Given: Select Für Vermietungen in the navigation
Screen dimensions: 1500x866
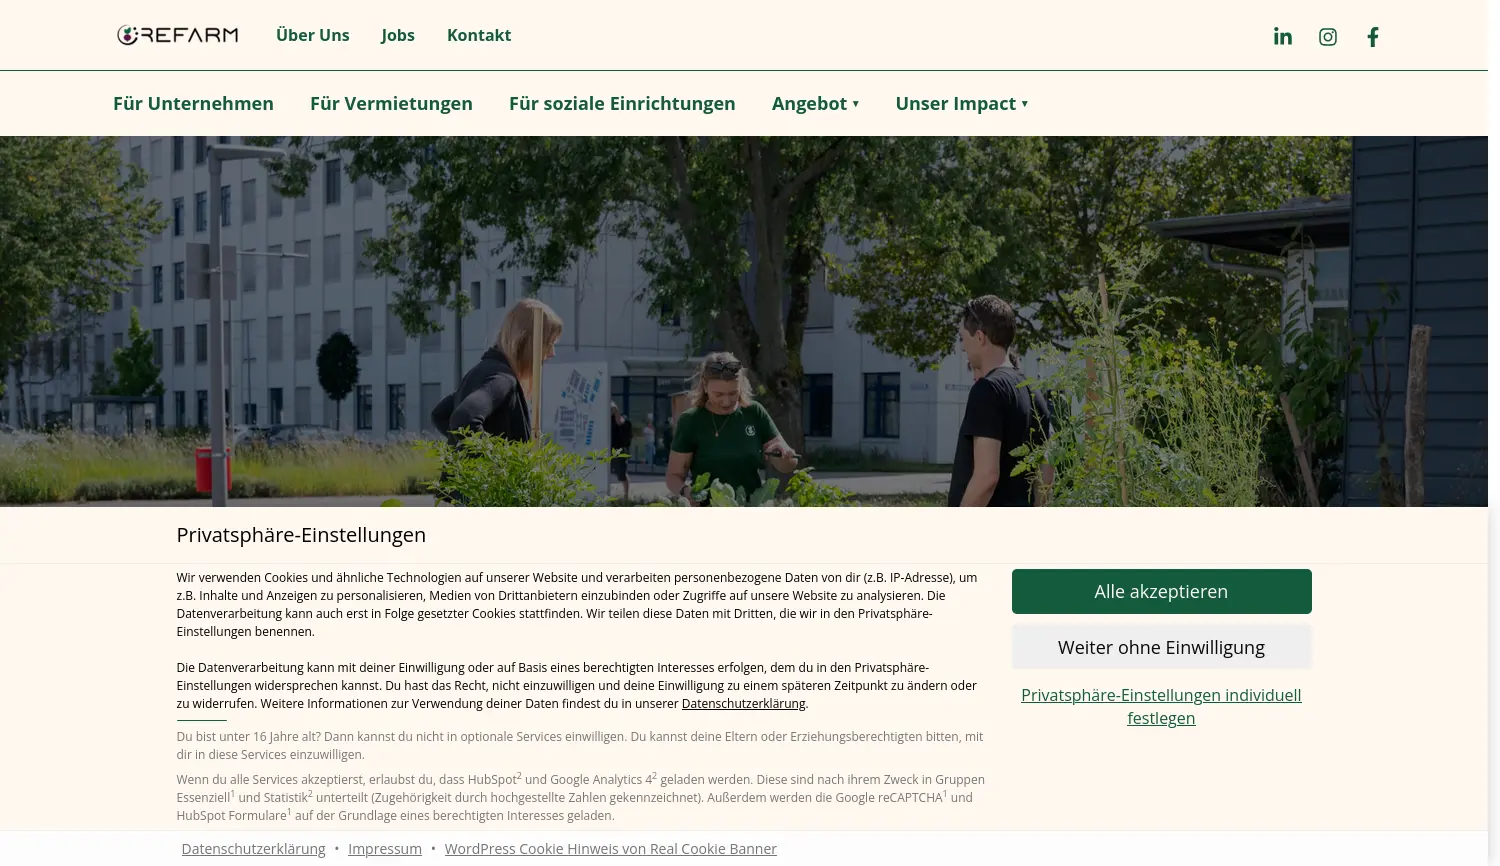Looking at the screenshot, I should pos(391,103).
